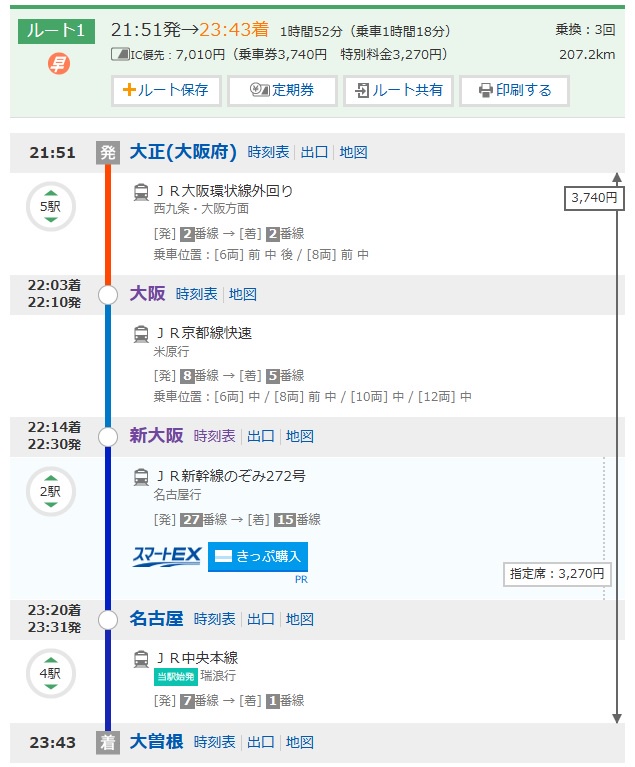Image resolution: width=635 pixels, height=767 pixels.
Task: Click 207.2km distance text
Action: pos(587,54)
